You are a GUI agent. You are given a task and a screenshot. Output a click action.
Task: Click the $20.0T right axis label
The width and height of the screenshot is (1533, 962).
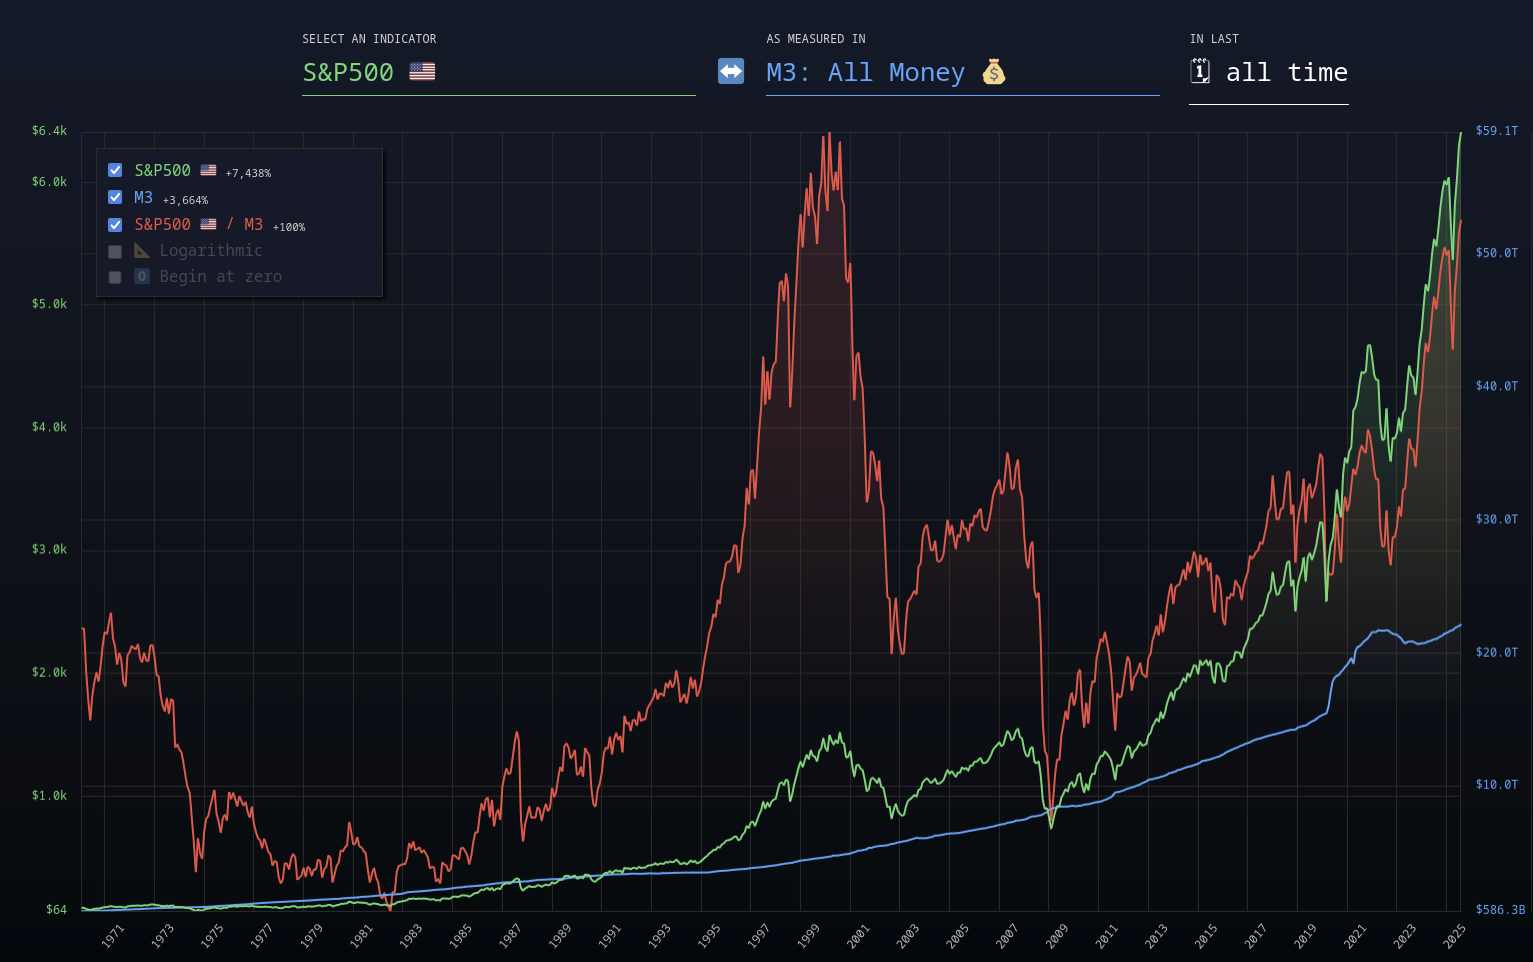click(x=1497, y=653)
